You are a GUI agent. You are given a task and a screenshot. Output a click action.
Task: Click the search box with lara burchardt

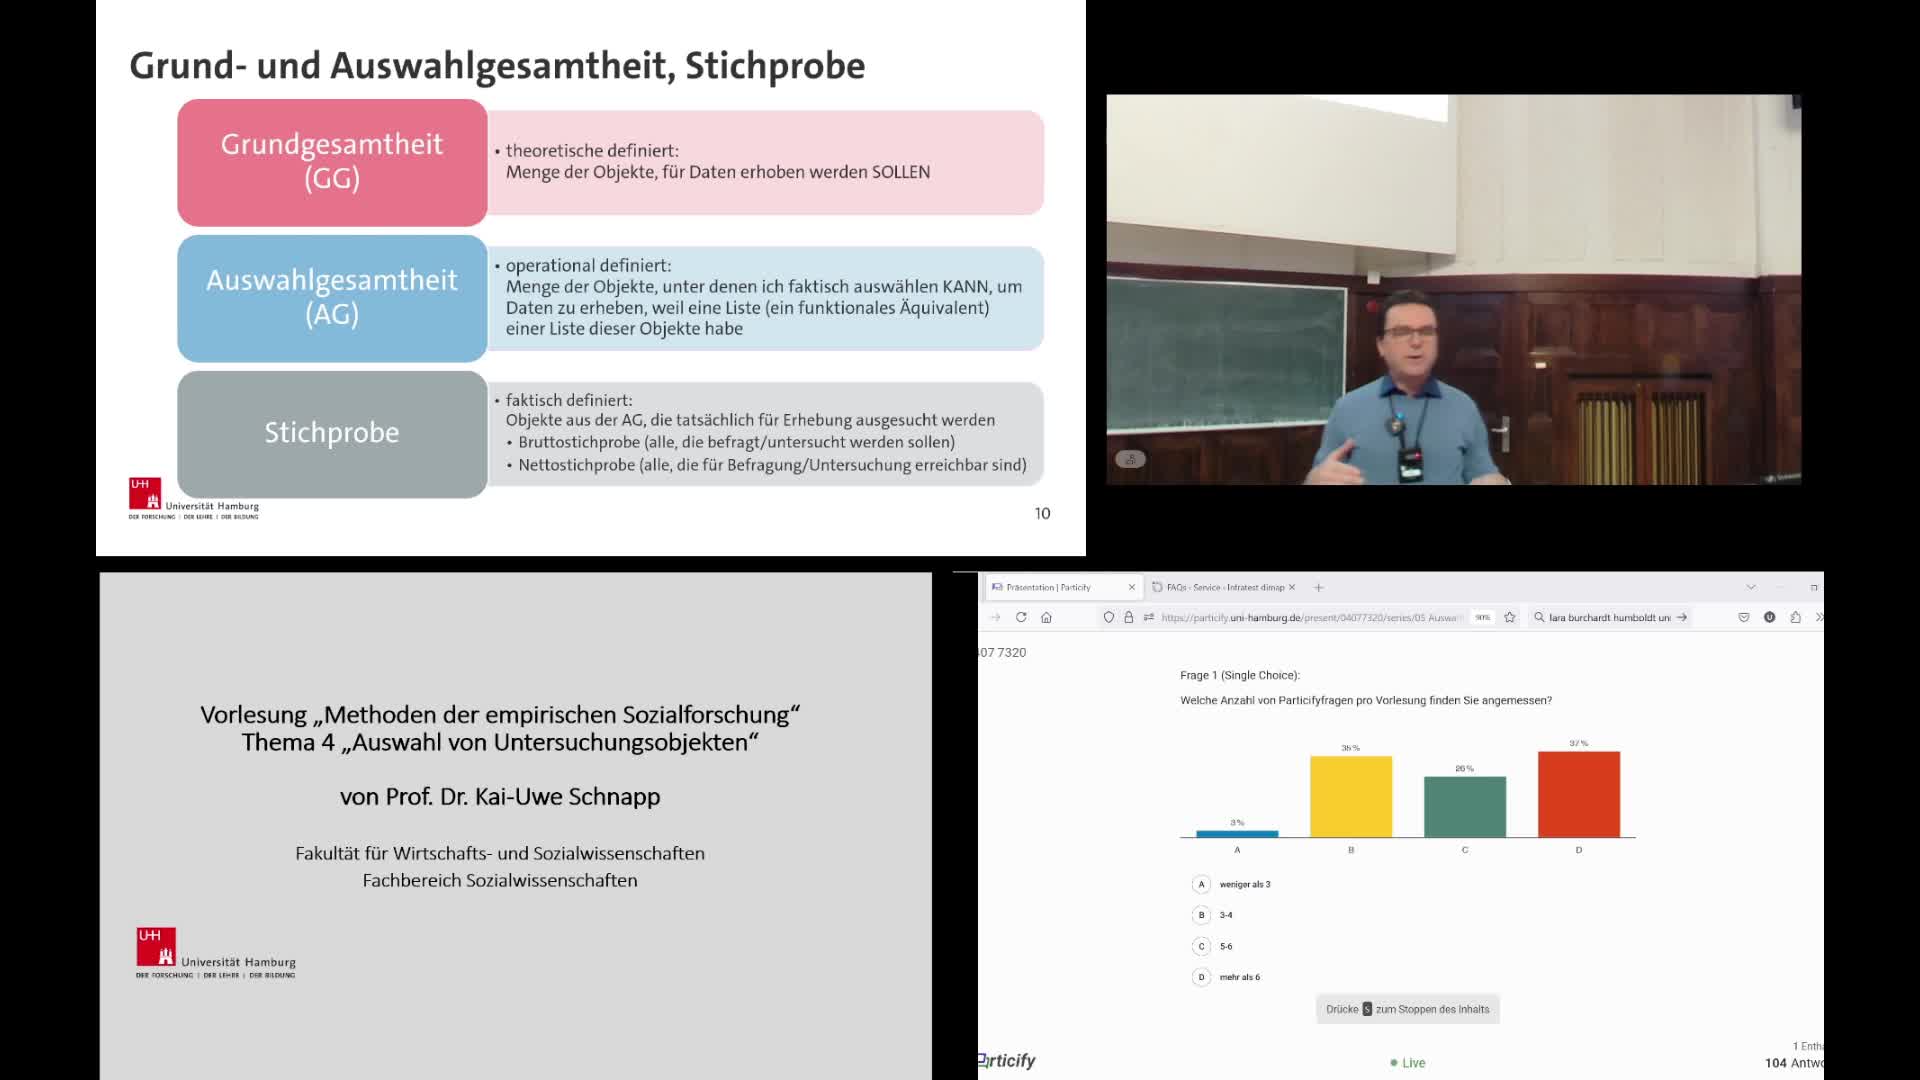tap(1609, 617)
